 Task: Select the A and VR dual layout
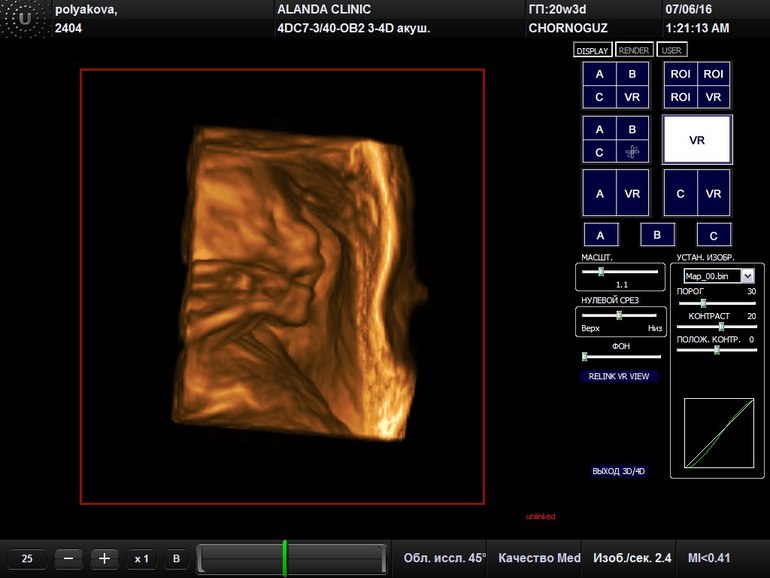(615, 193)
